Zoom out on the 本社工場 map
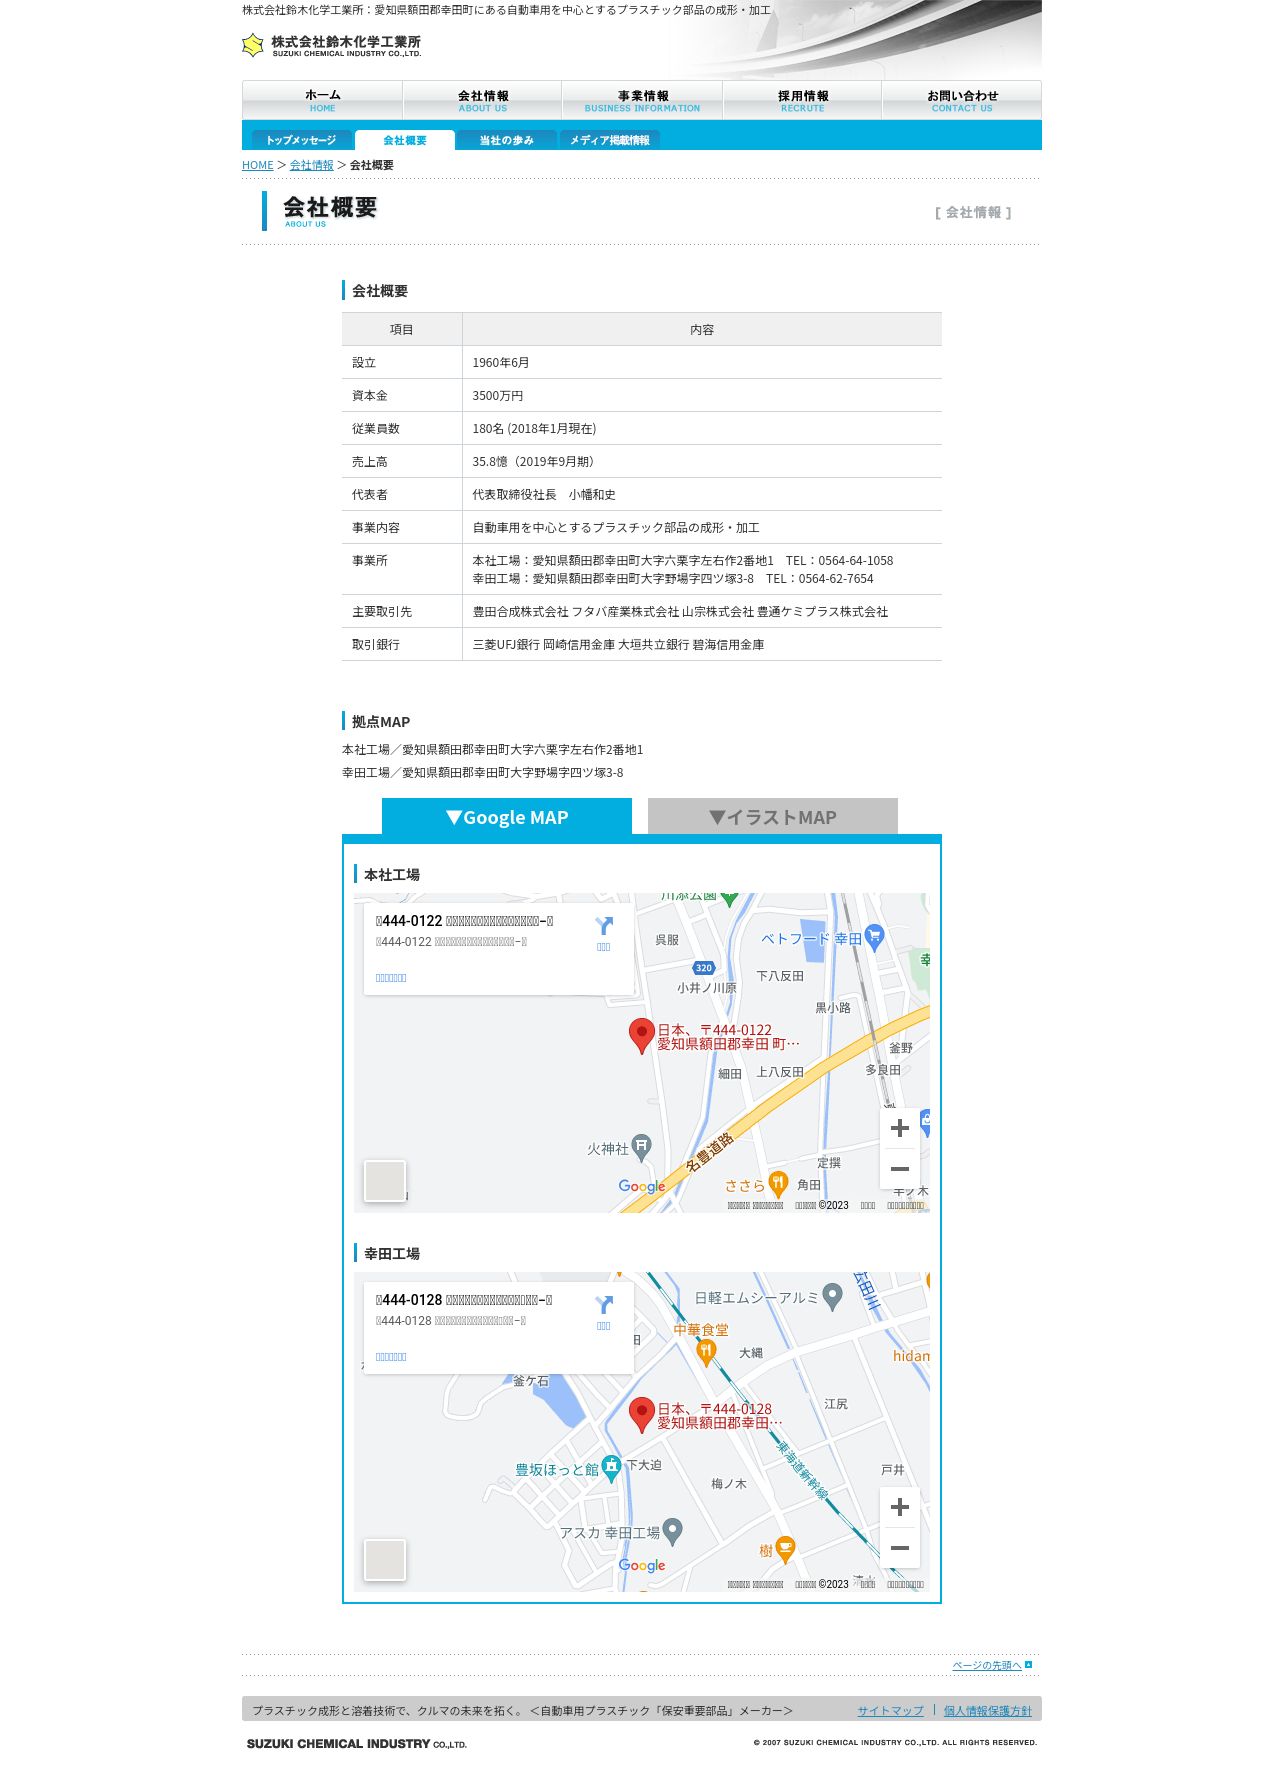This screenshot has width=1284, height=1769. click(900, 1169)
